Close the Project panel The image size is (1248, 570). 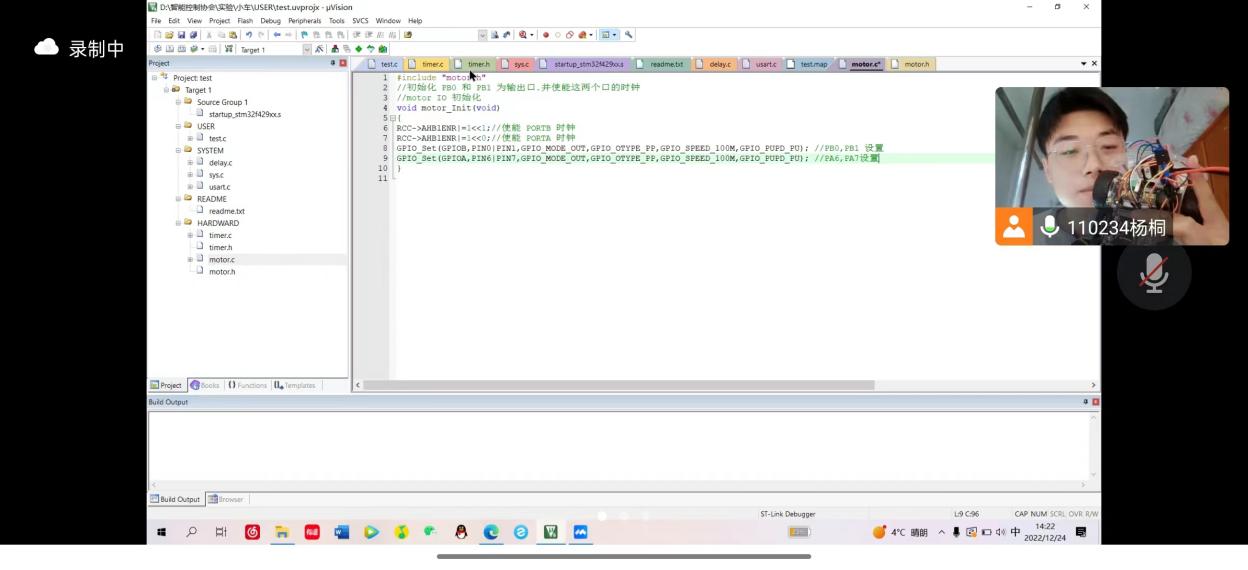click(343, 63)
